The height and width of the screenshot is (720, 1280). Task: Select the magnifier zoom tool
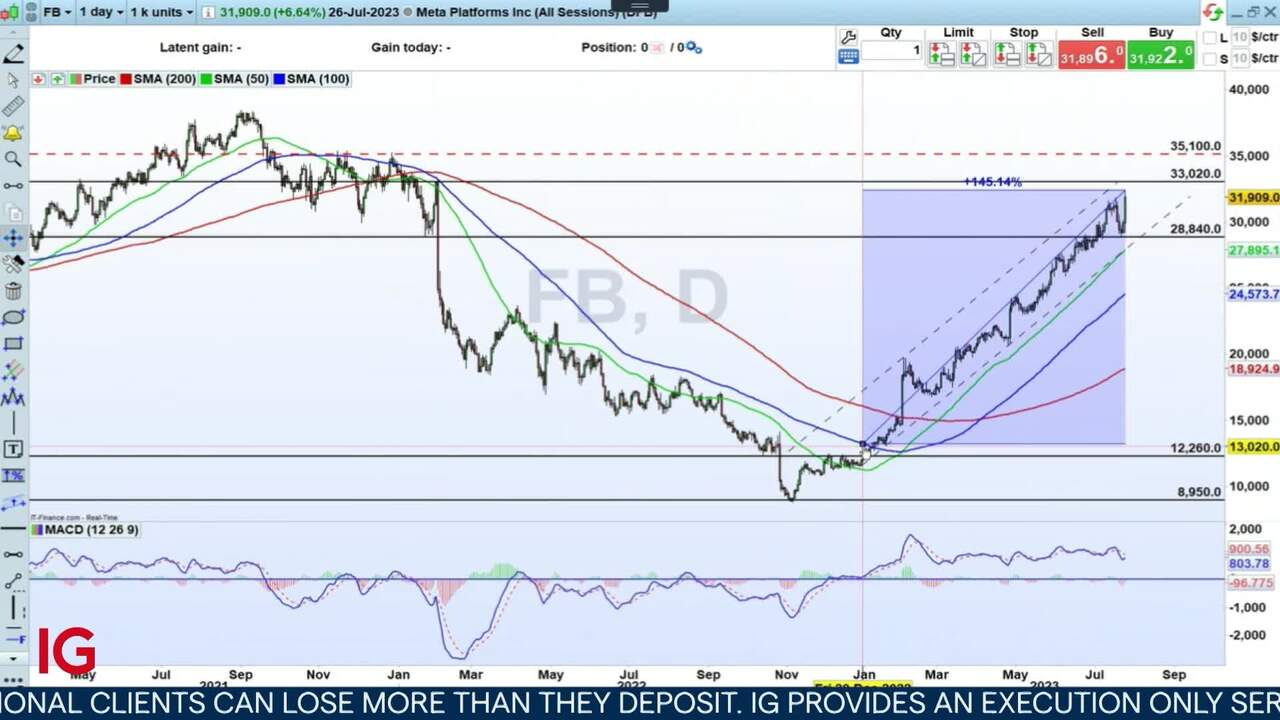13,159
